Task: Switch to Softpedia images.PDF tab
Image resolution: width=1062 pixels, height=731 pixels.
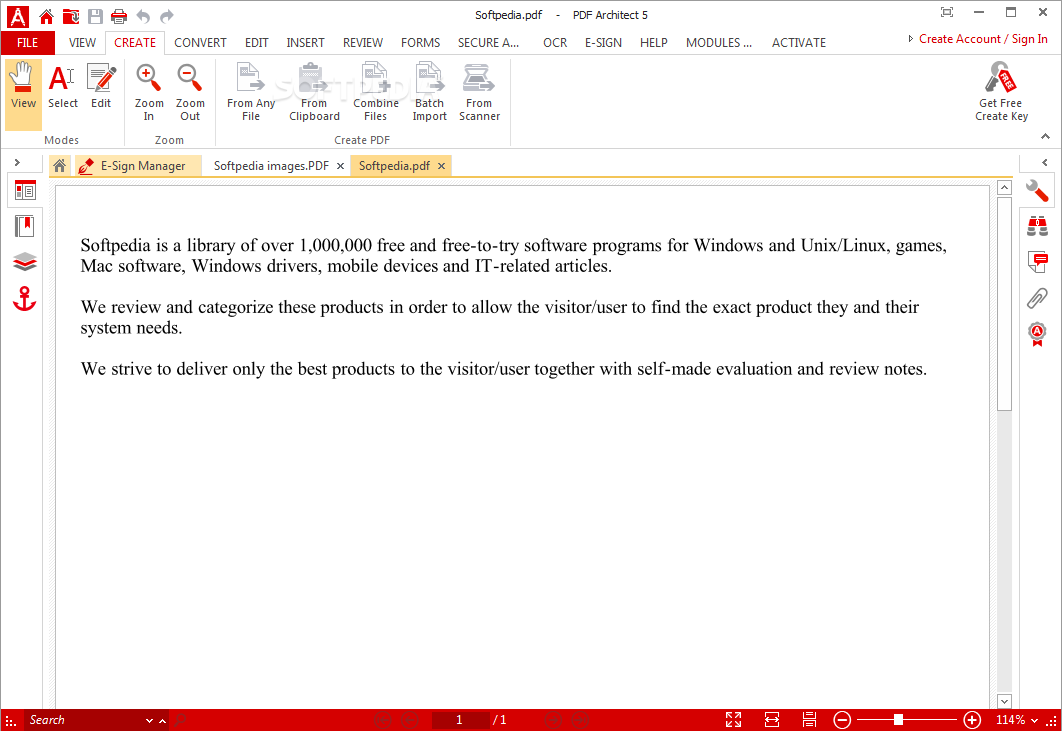Action: (x=271, y=166)
